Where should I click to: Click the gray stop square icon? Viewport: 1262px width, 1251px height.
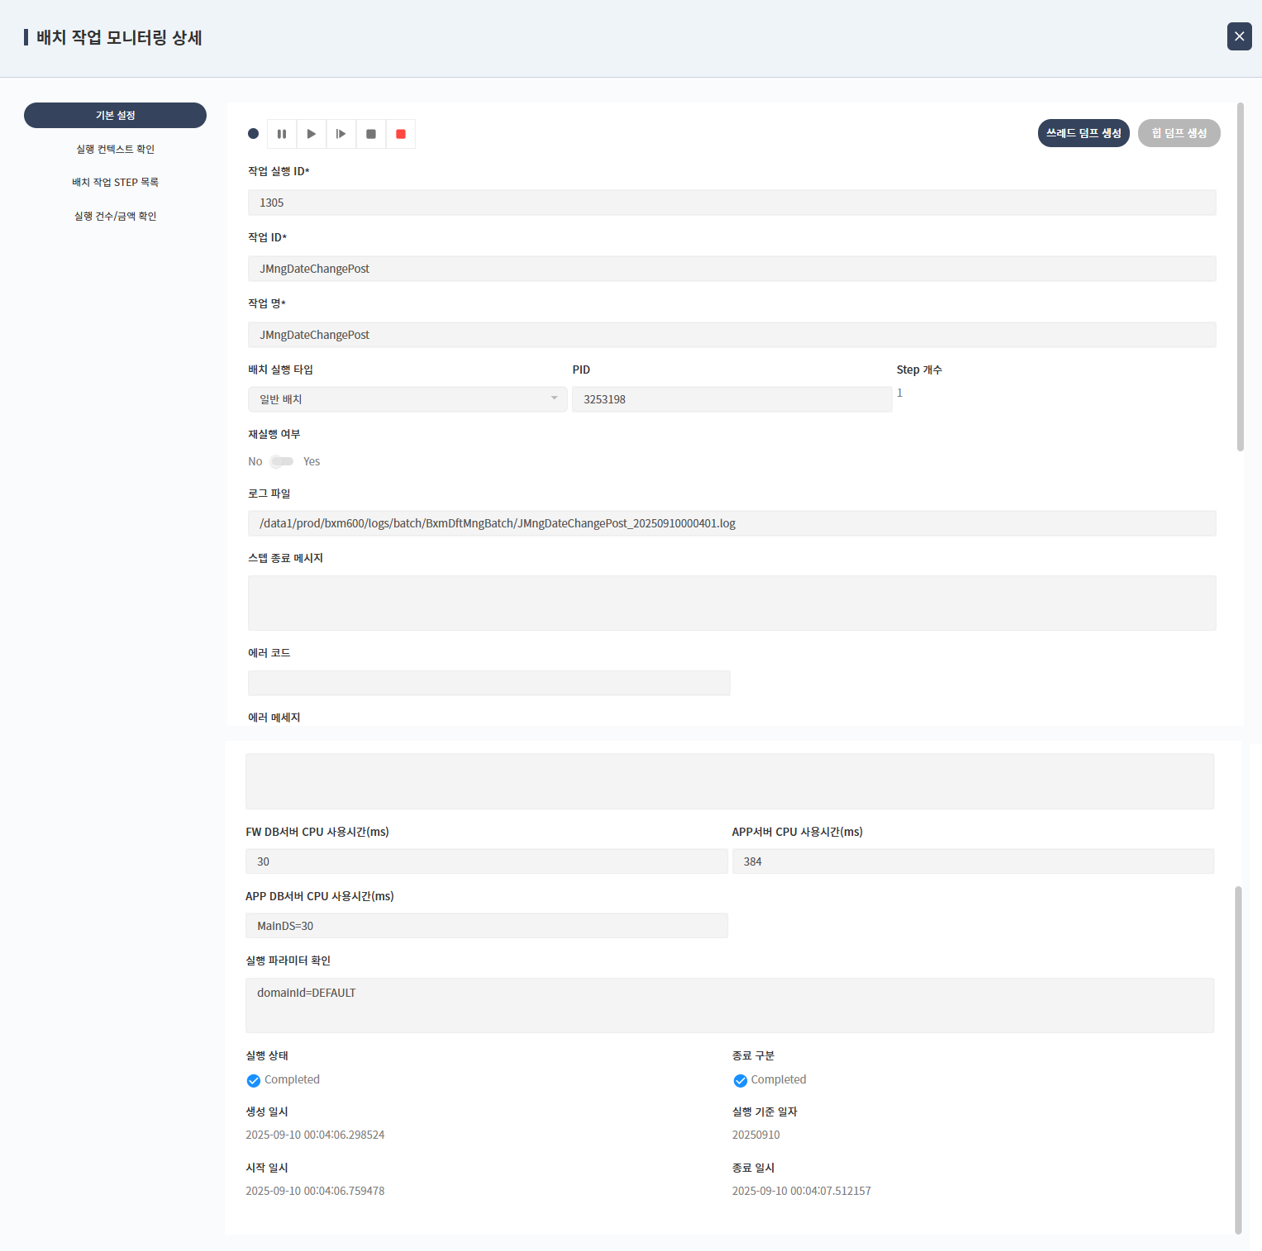[371, 134]
